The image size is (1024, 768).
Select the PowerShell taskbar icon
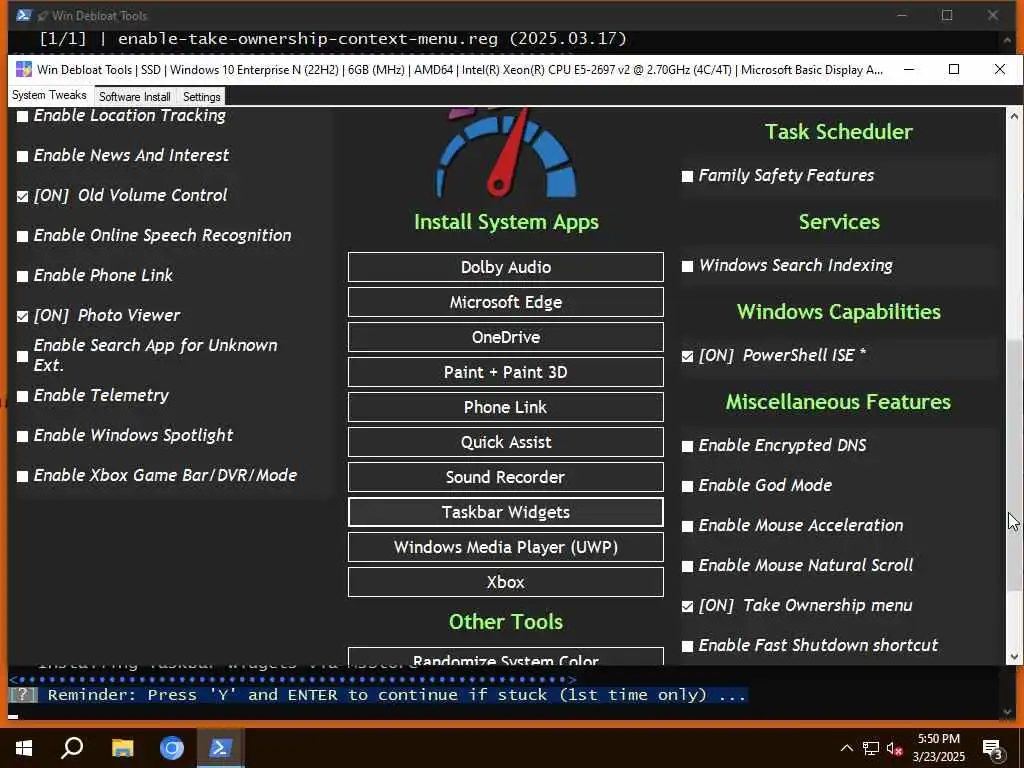click(x=220, y=748)
